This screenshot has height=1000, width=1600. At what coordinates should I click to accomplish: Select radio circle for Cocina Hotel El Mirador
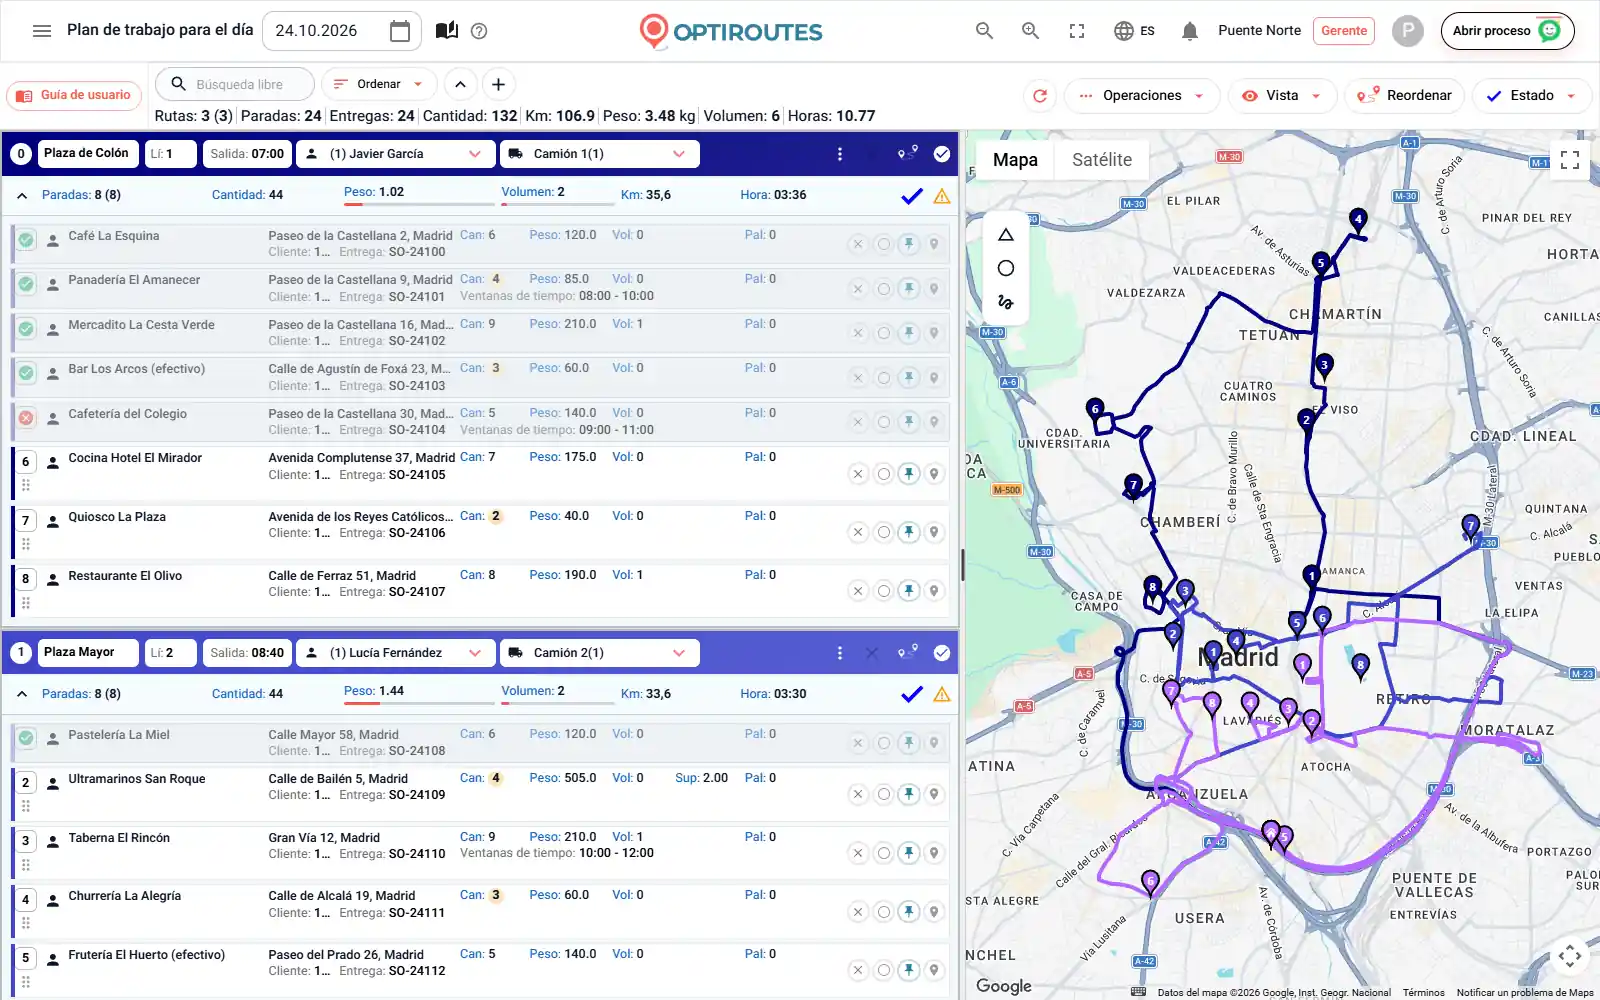click(883, 474)
